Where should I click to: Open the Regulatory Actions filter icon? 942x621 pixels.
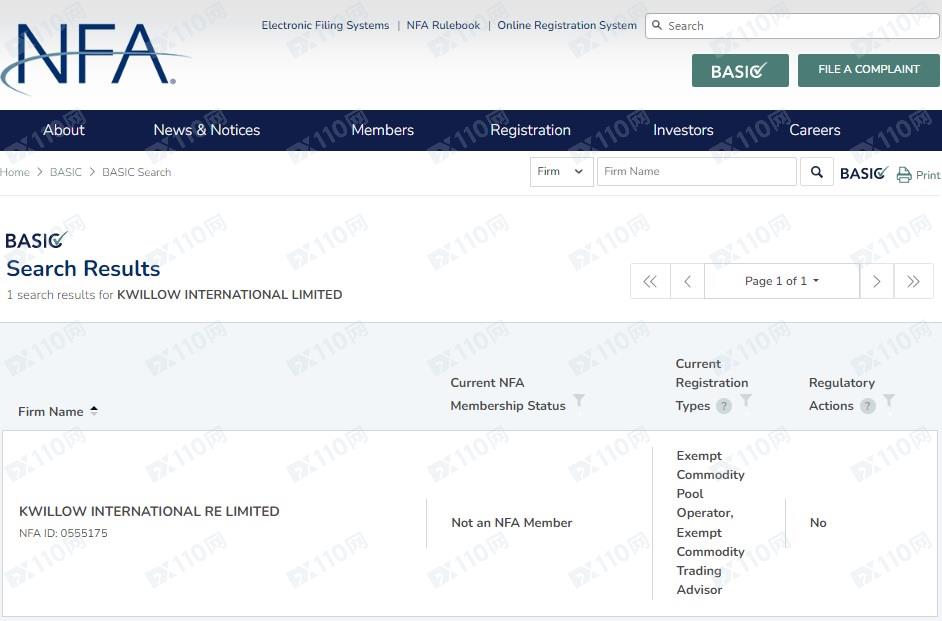click(889, 401)
